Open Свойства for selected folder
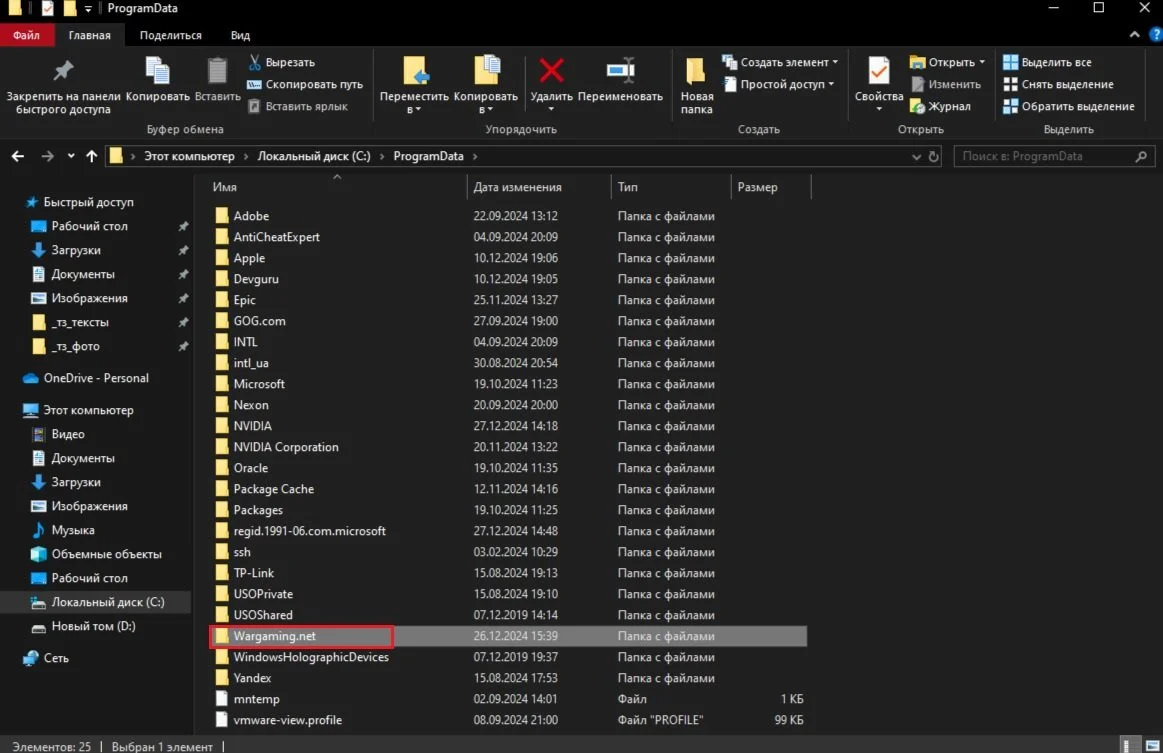The image size is (1163, 753). click(x=879, y=84)
